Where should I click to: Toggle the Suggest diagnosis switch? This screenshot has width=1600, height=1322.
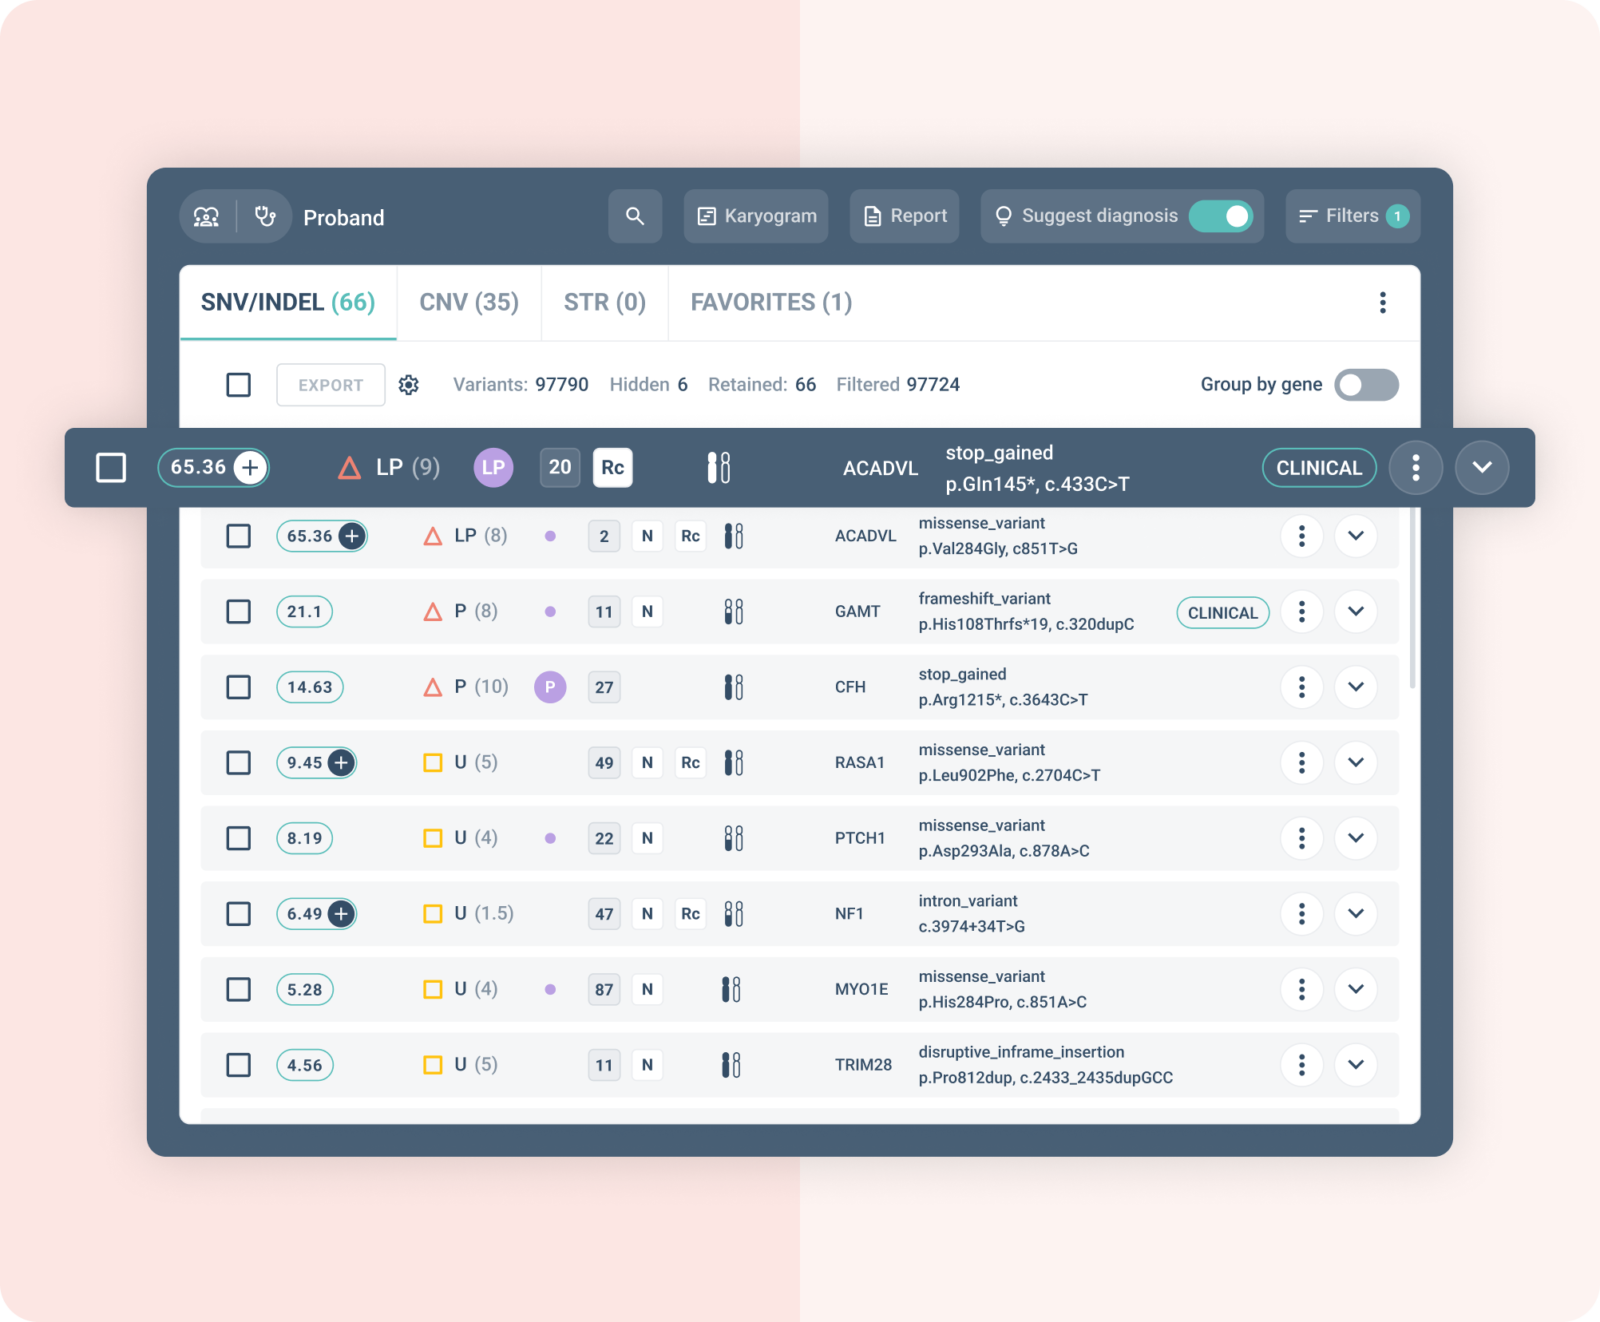click(x=1221, y=216)
